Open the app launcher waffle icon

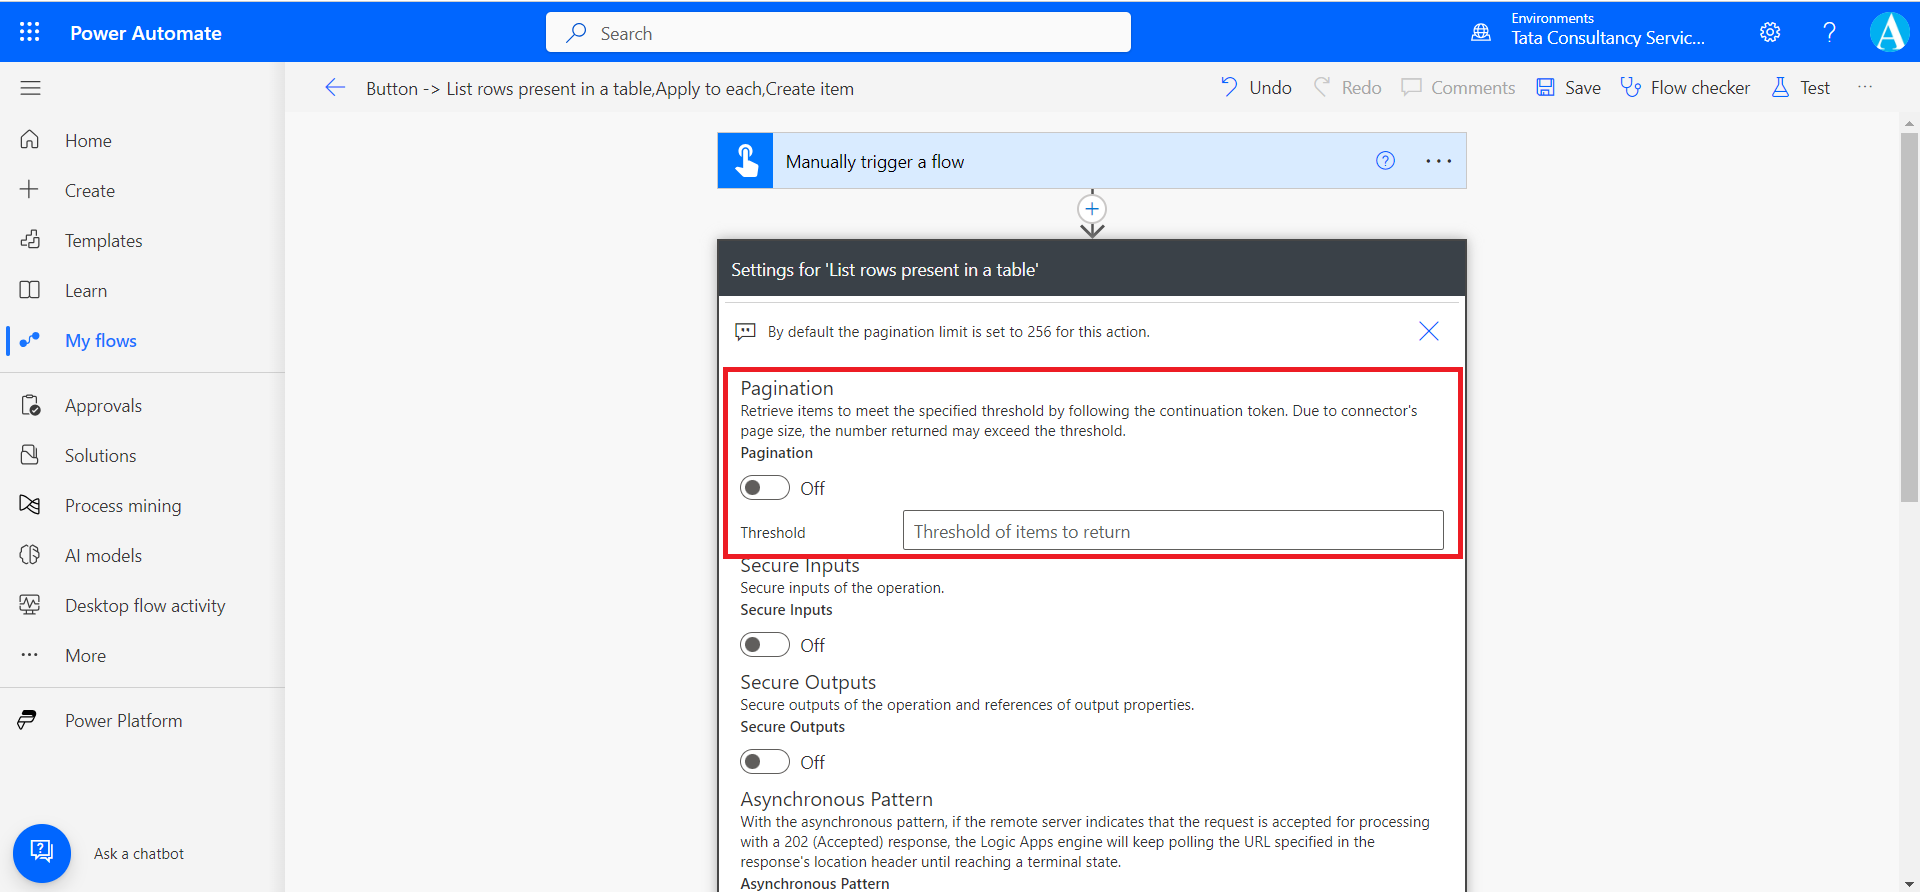pyautogui.click(x=30, y=32)
